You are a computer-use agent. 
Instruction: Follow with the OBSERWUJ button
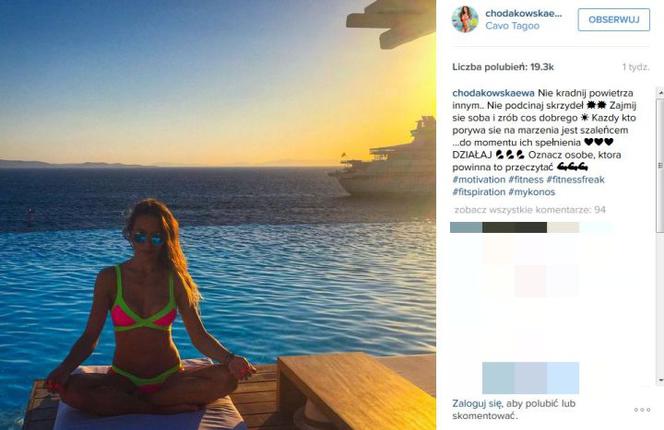[614, 19]
